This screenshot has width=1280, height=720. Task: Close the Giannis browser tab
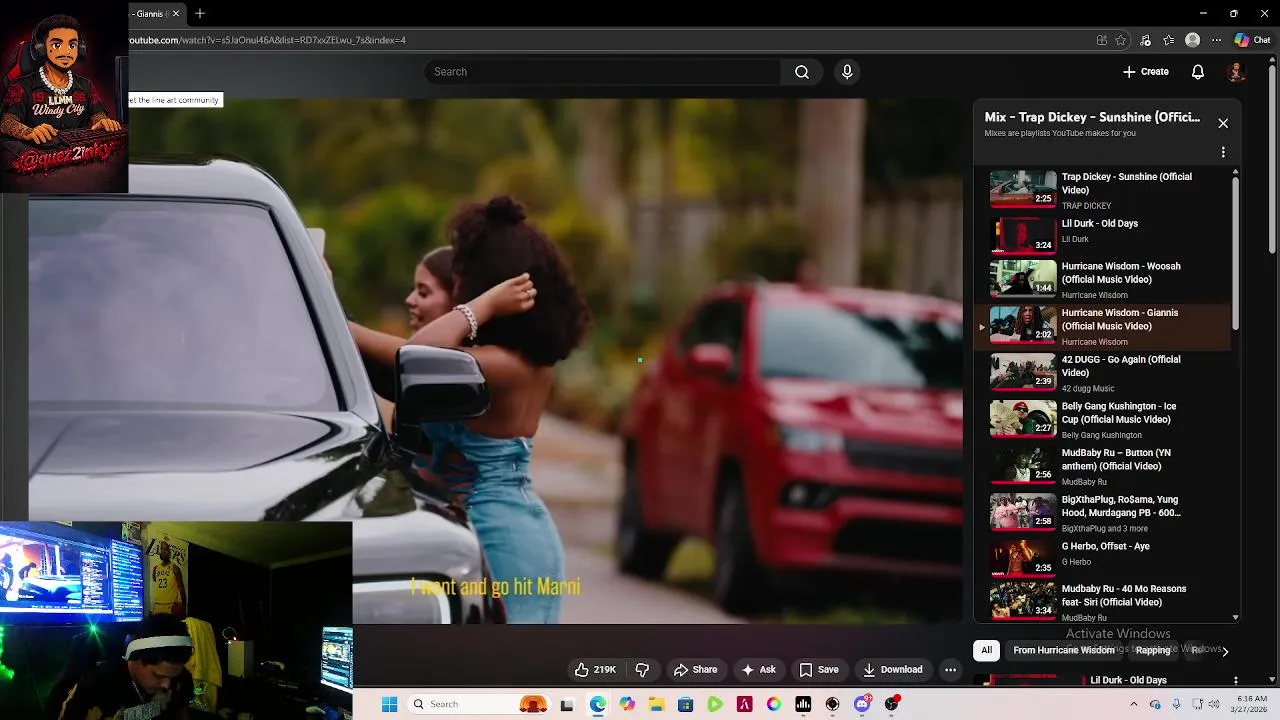pyautogui.click(x=176, y=13)
